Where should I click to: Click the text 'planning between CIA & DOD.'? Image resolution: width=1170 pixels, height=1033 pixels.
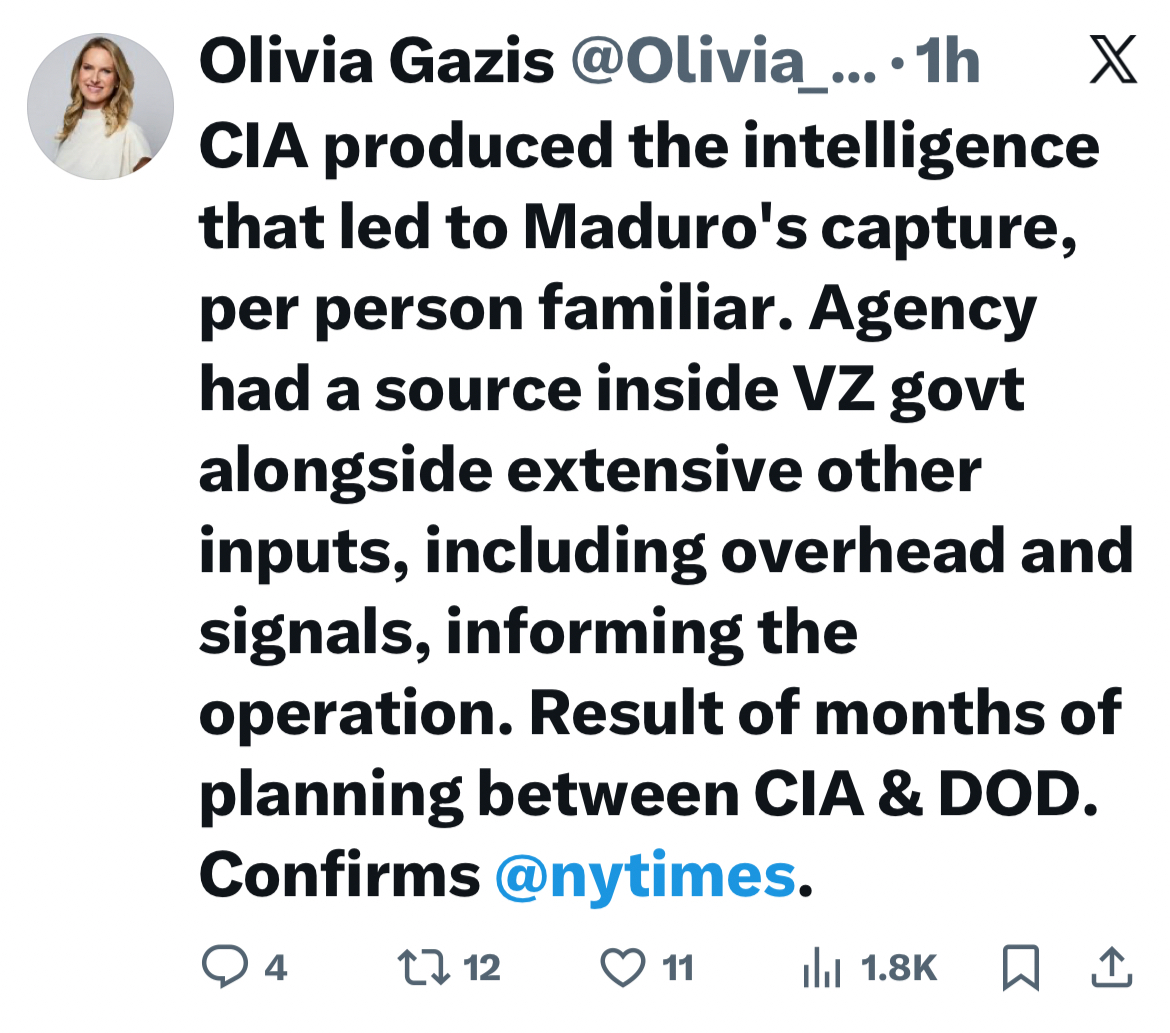(642, 793)
